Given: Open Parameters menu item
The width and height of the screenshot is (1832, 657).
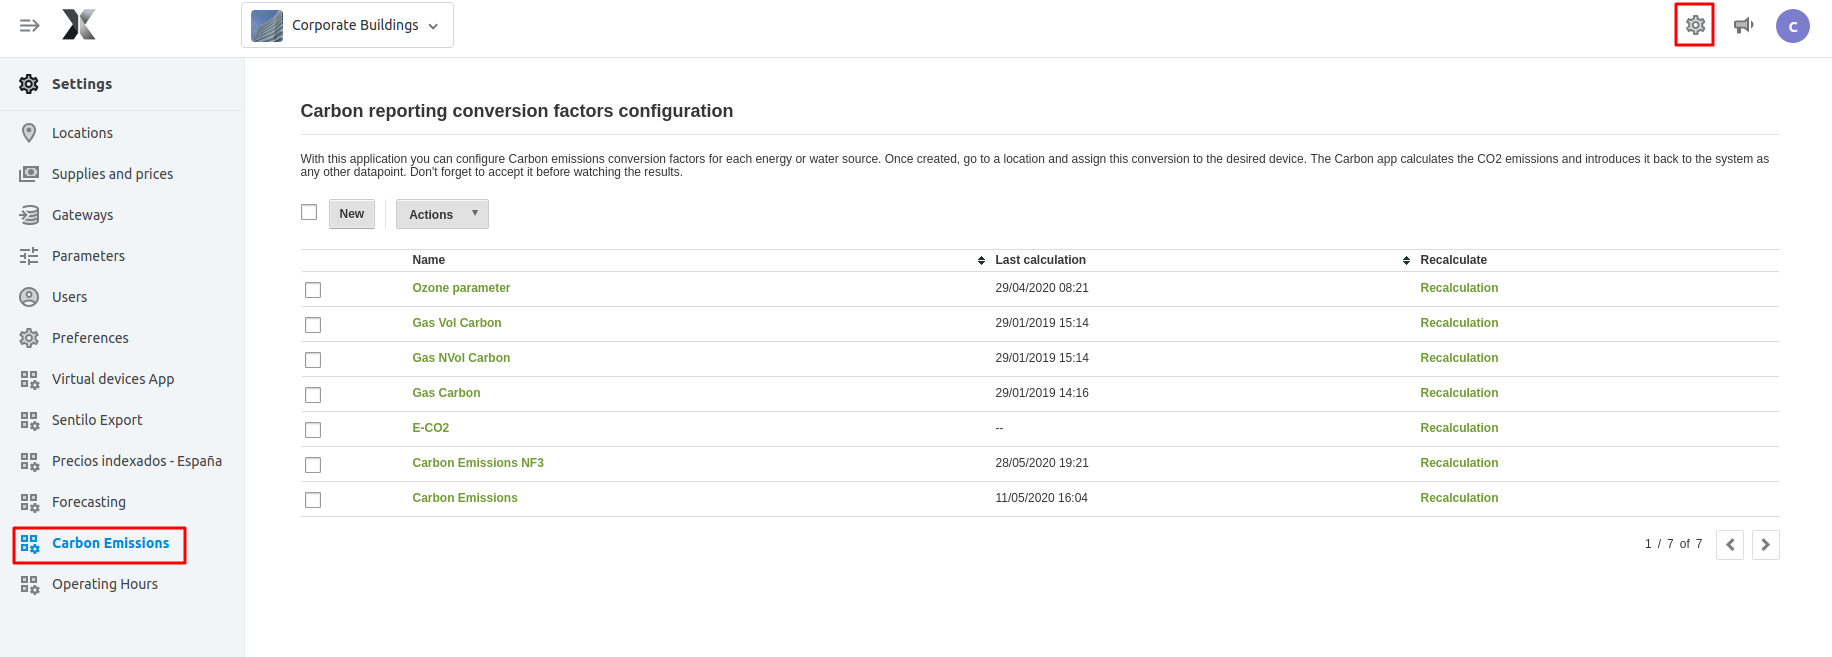Looking at the screenshot, I should (x=88, y=256).
